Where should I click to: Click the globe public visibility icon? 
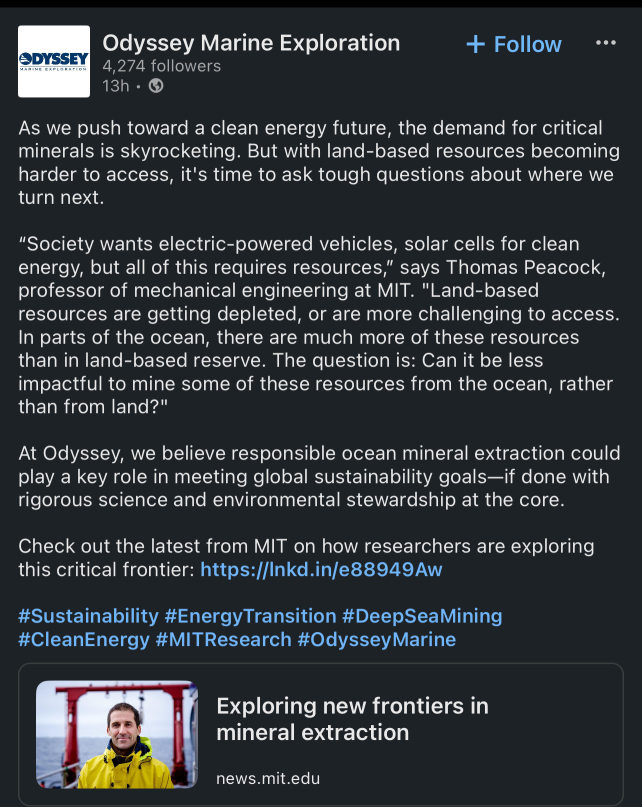[156, 86]
